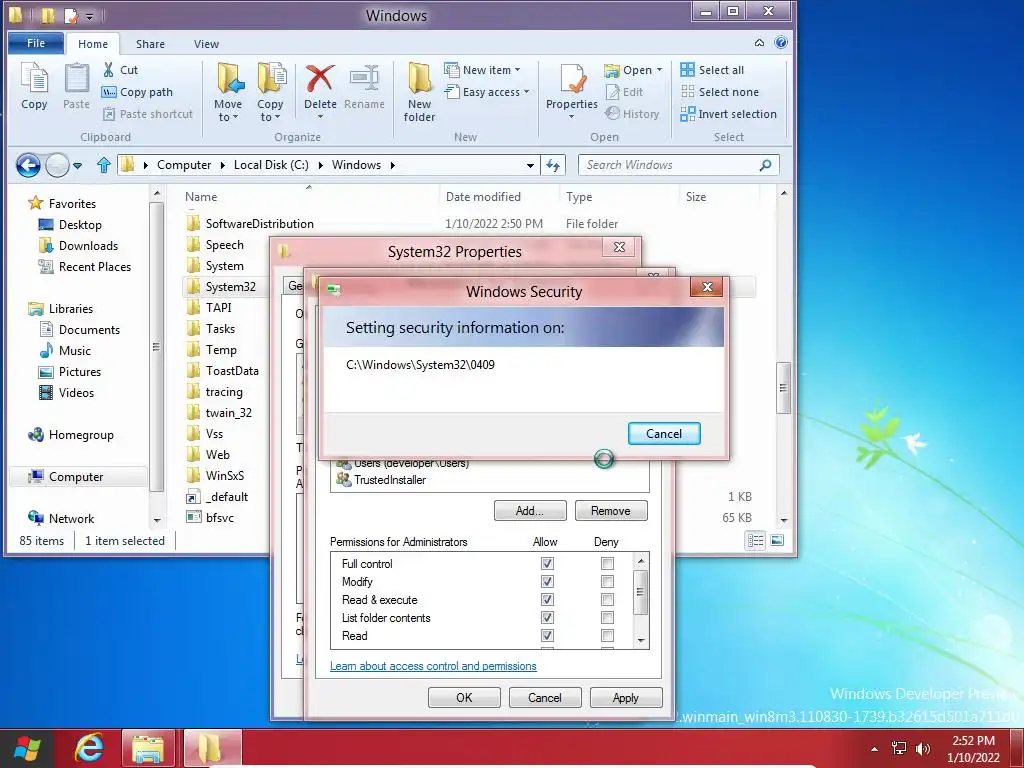Open Internet Explorer from the taskbar
The width and height of the screenshot is (1024, 768).
click(x=89, y=747)
